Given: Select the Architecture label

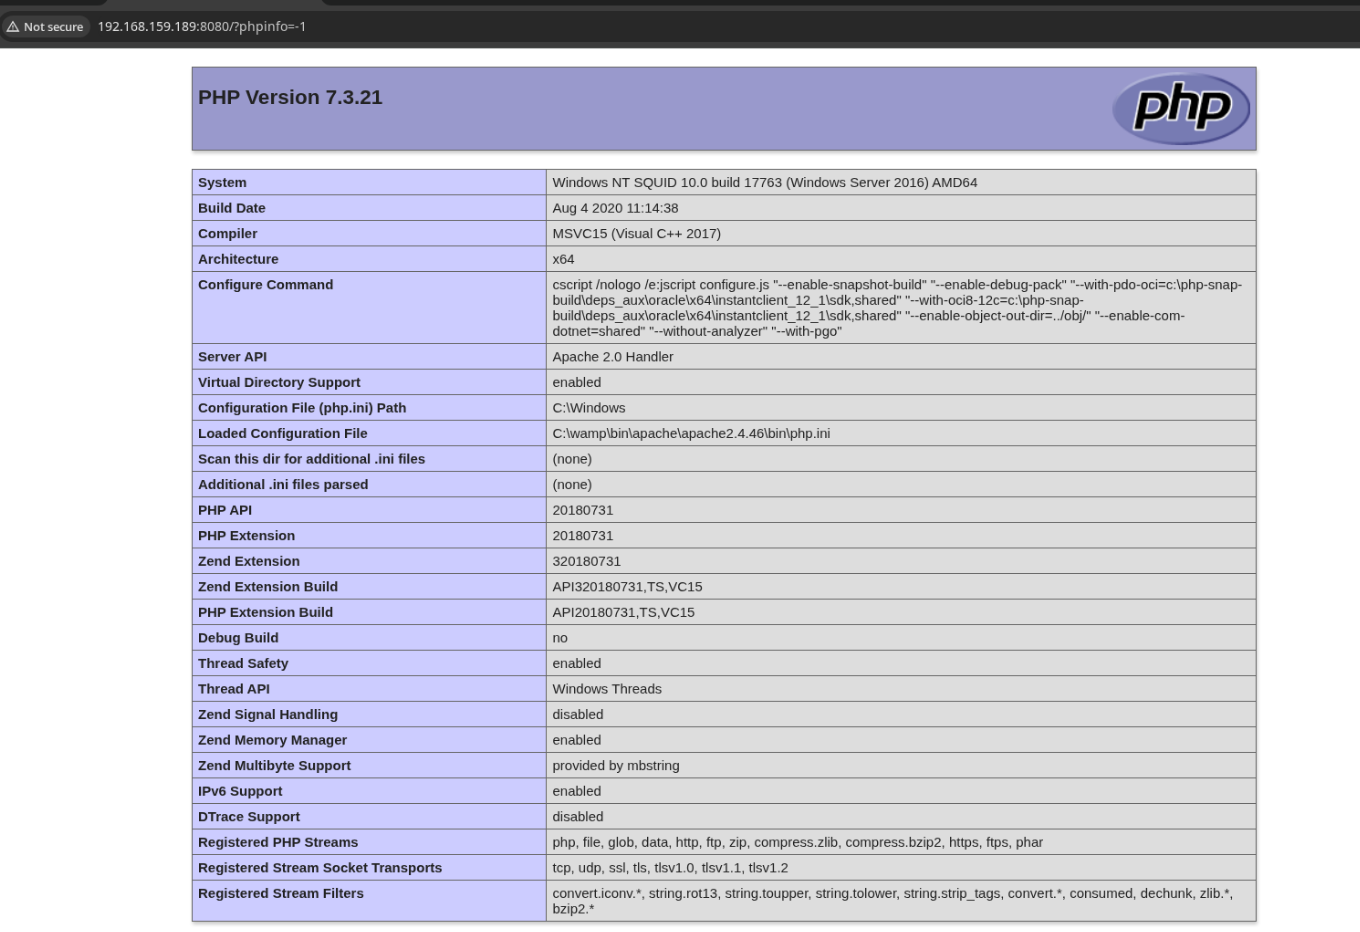Looking at the screenshot, I should [x=238, y=259].
